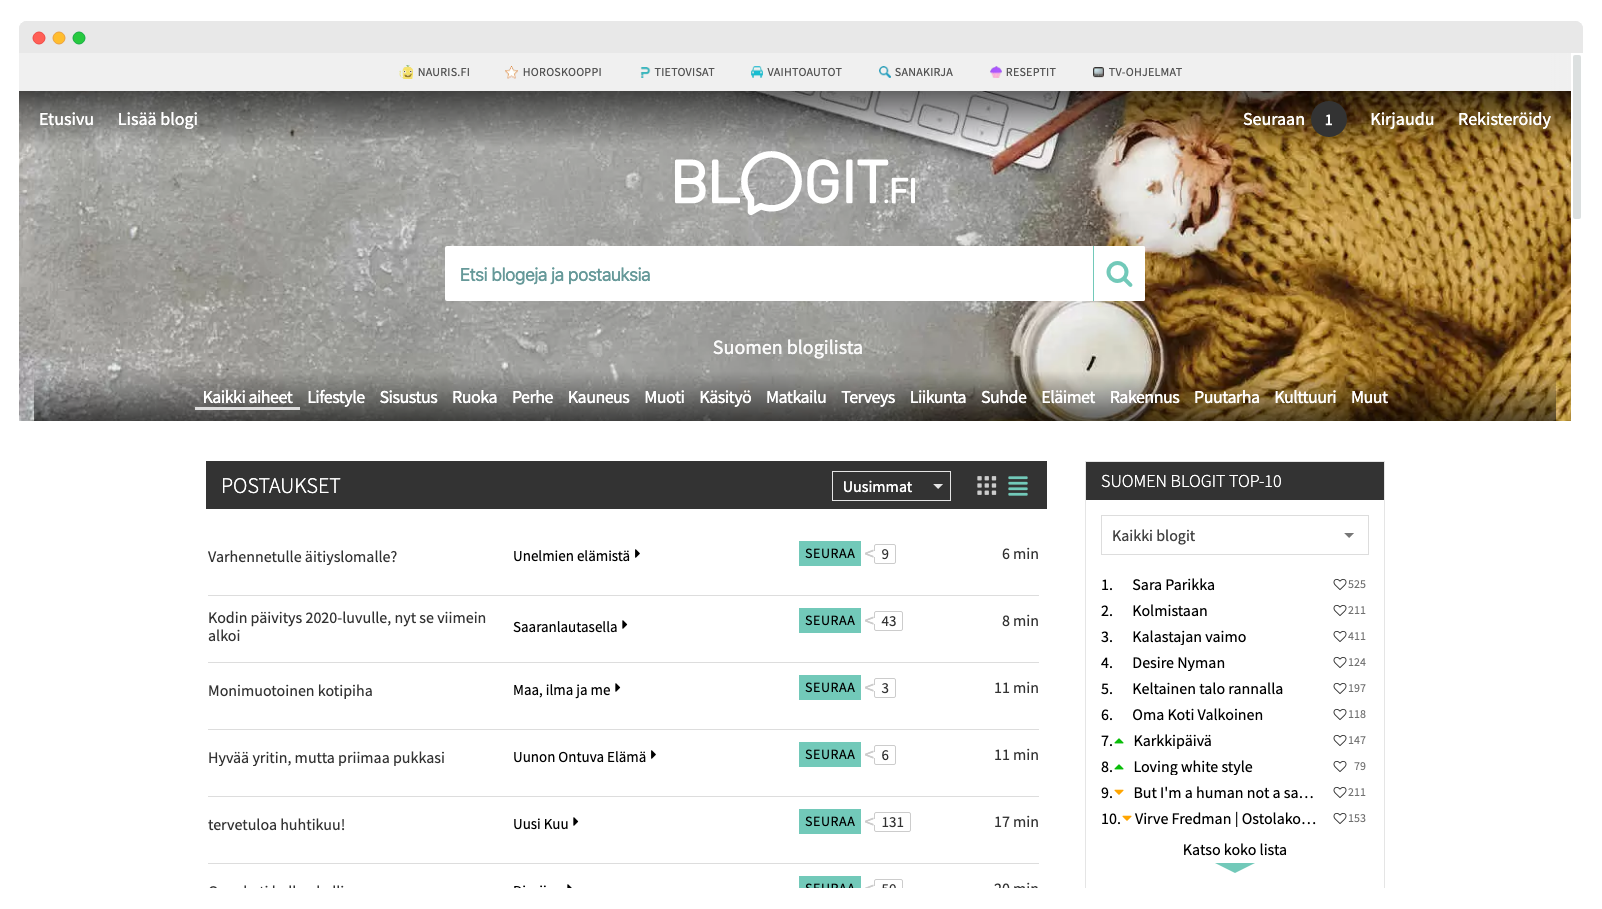This screenshot has width=1602, height=909.
Task: Open the Tietovisat link
Action: click(677, 72)
